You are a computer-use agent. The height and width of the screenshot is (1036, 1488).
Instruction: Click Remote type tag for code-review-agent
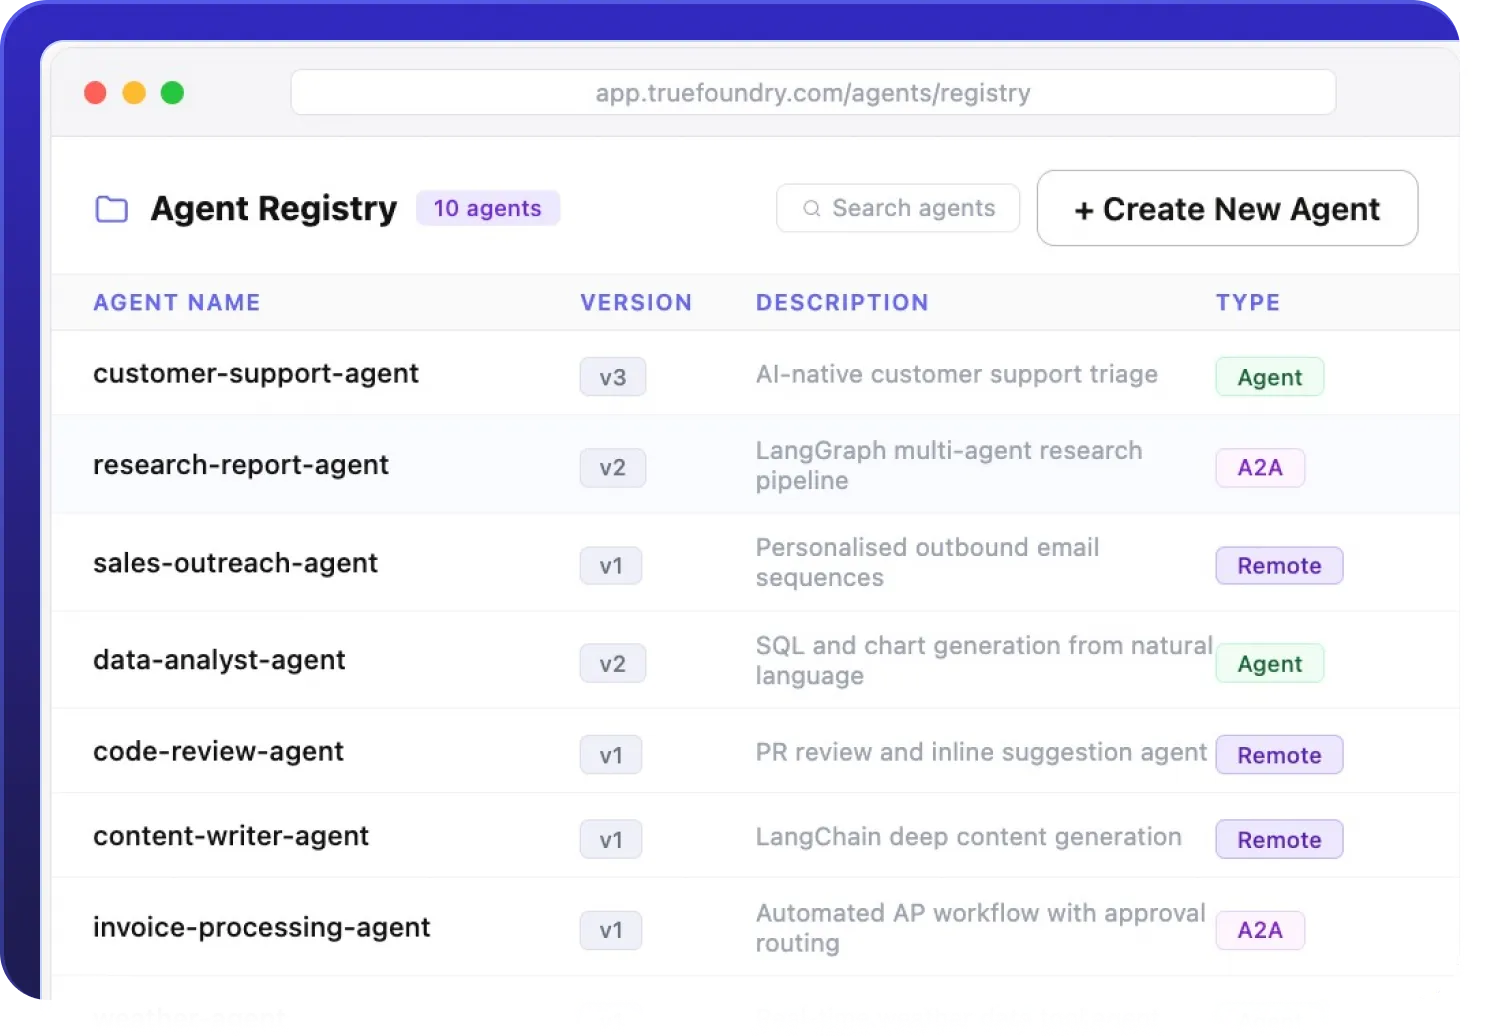[x=1279, y=755]
